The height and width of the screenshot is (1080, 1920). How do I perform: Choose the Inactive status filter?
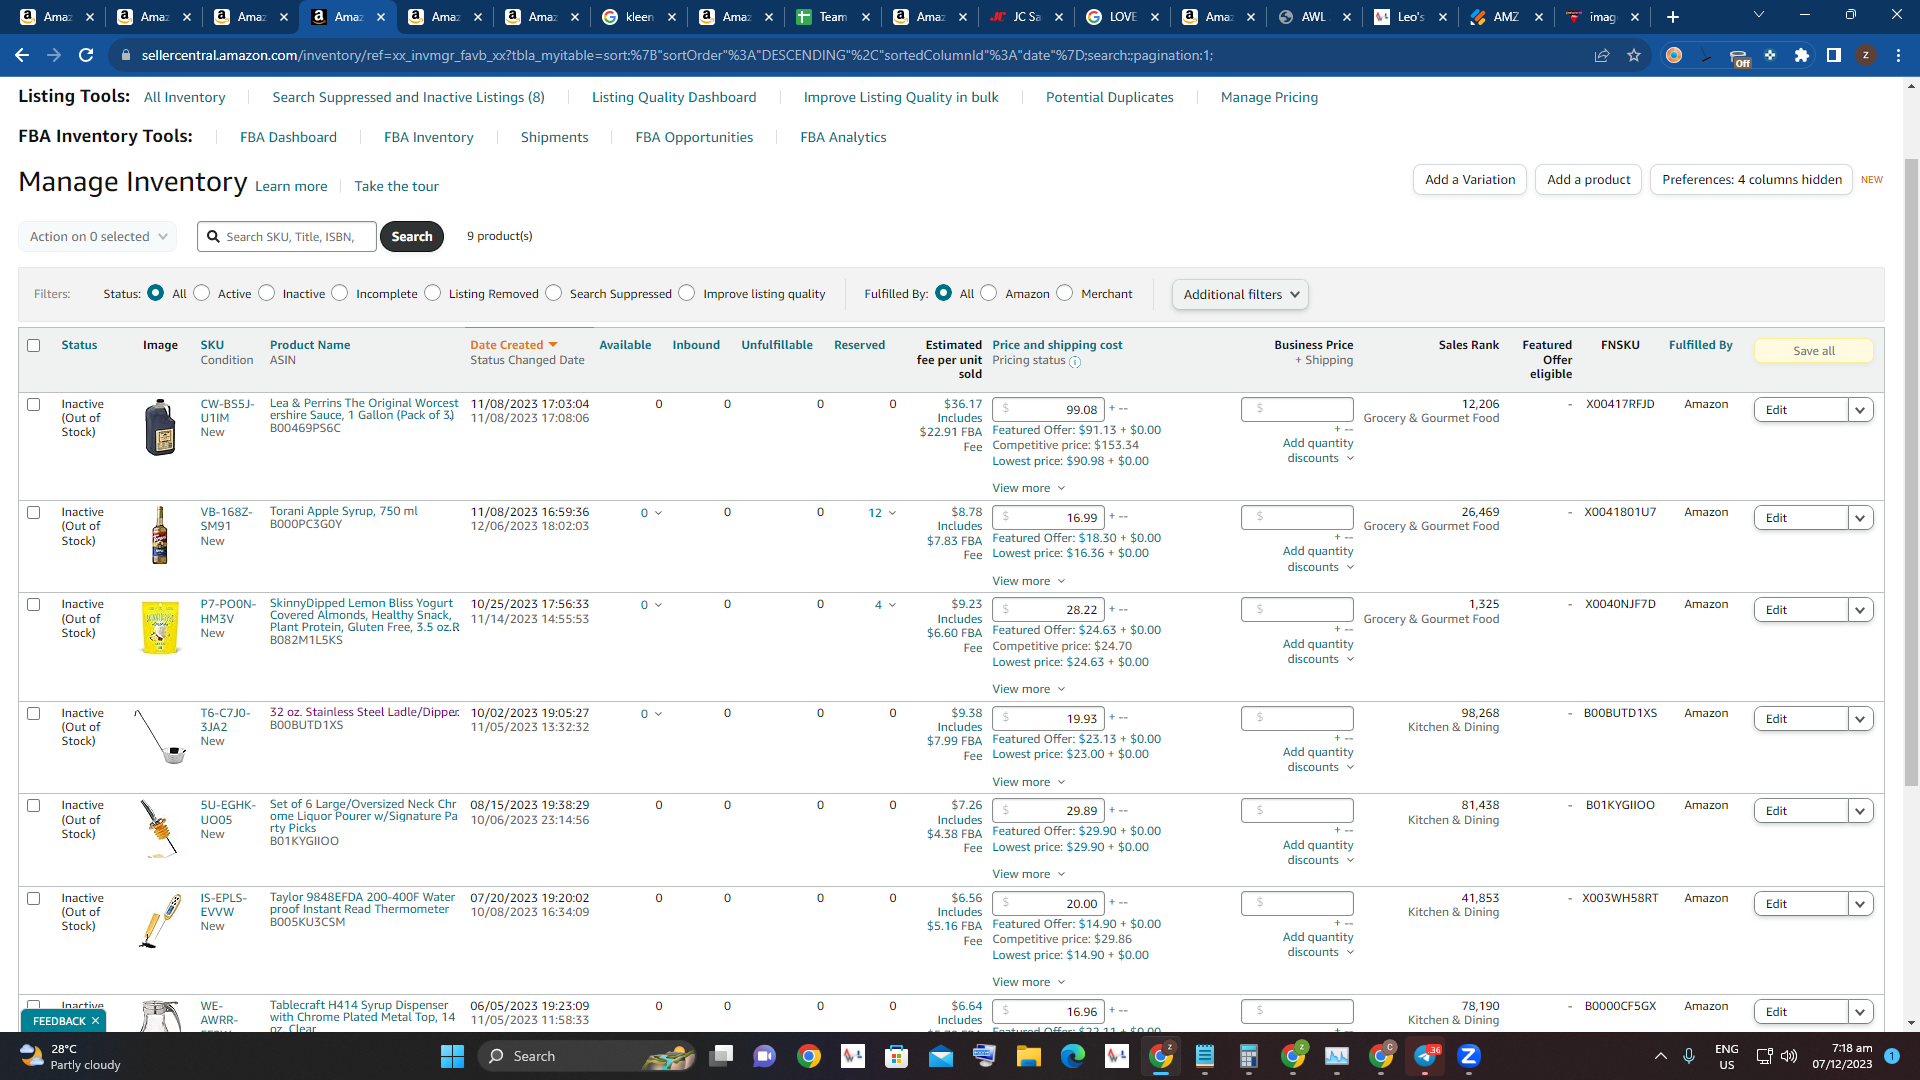pos(267,293)
